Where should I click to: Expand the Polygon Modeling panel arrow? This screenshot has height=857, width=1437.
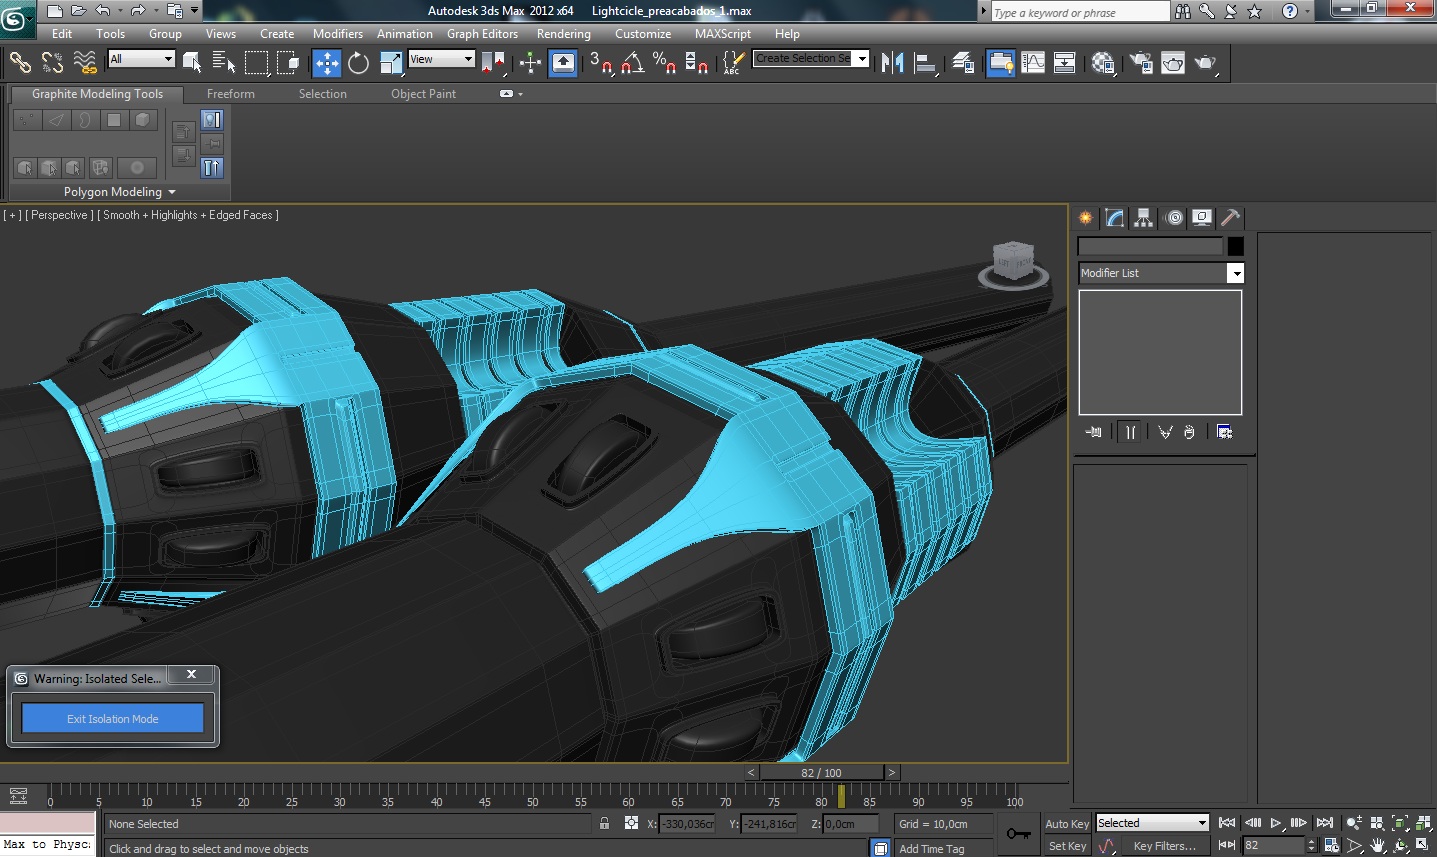click(x=172, y=192)
